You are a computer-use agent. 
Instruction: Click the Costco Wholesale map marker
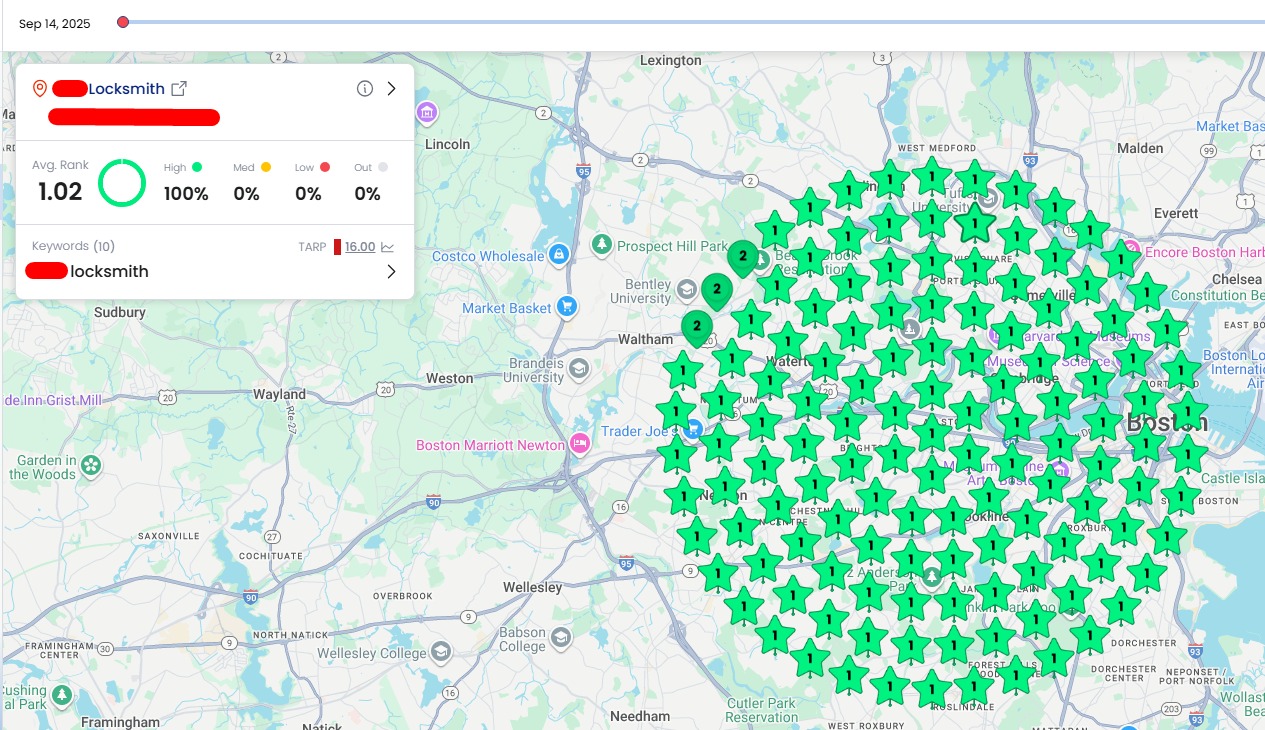pyautogui.click(x=559, y=255)
